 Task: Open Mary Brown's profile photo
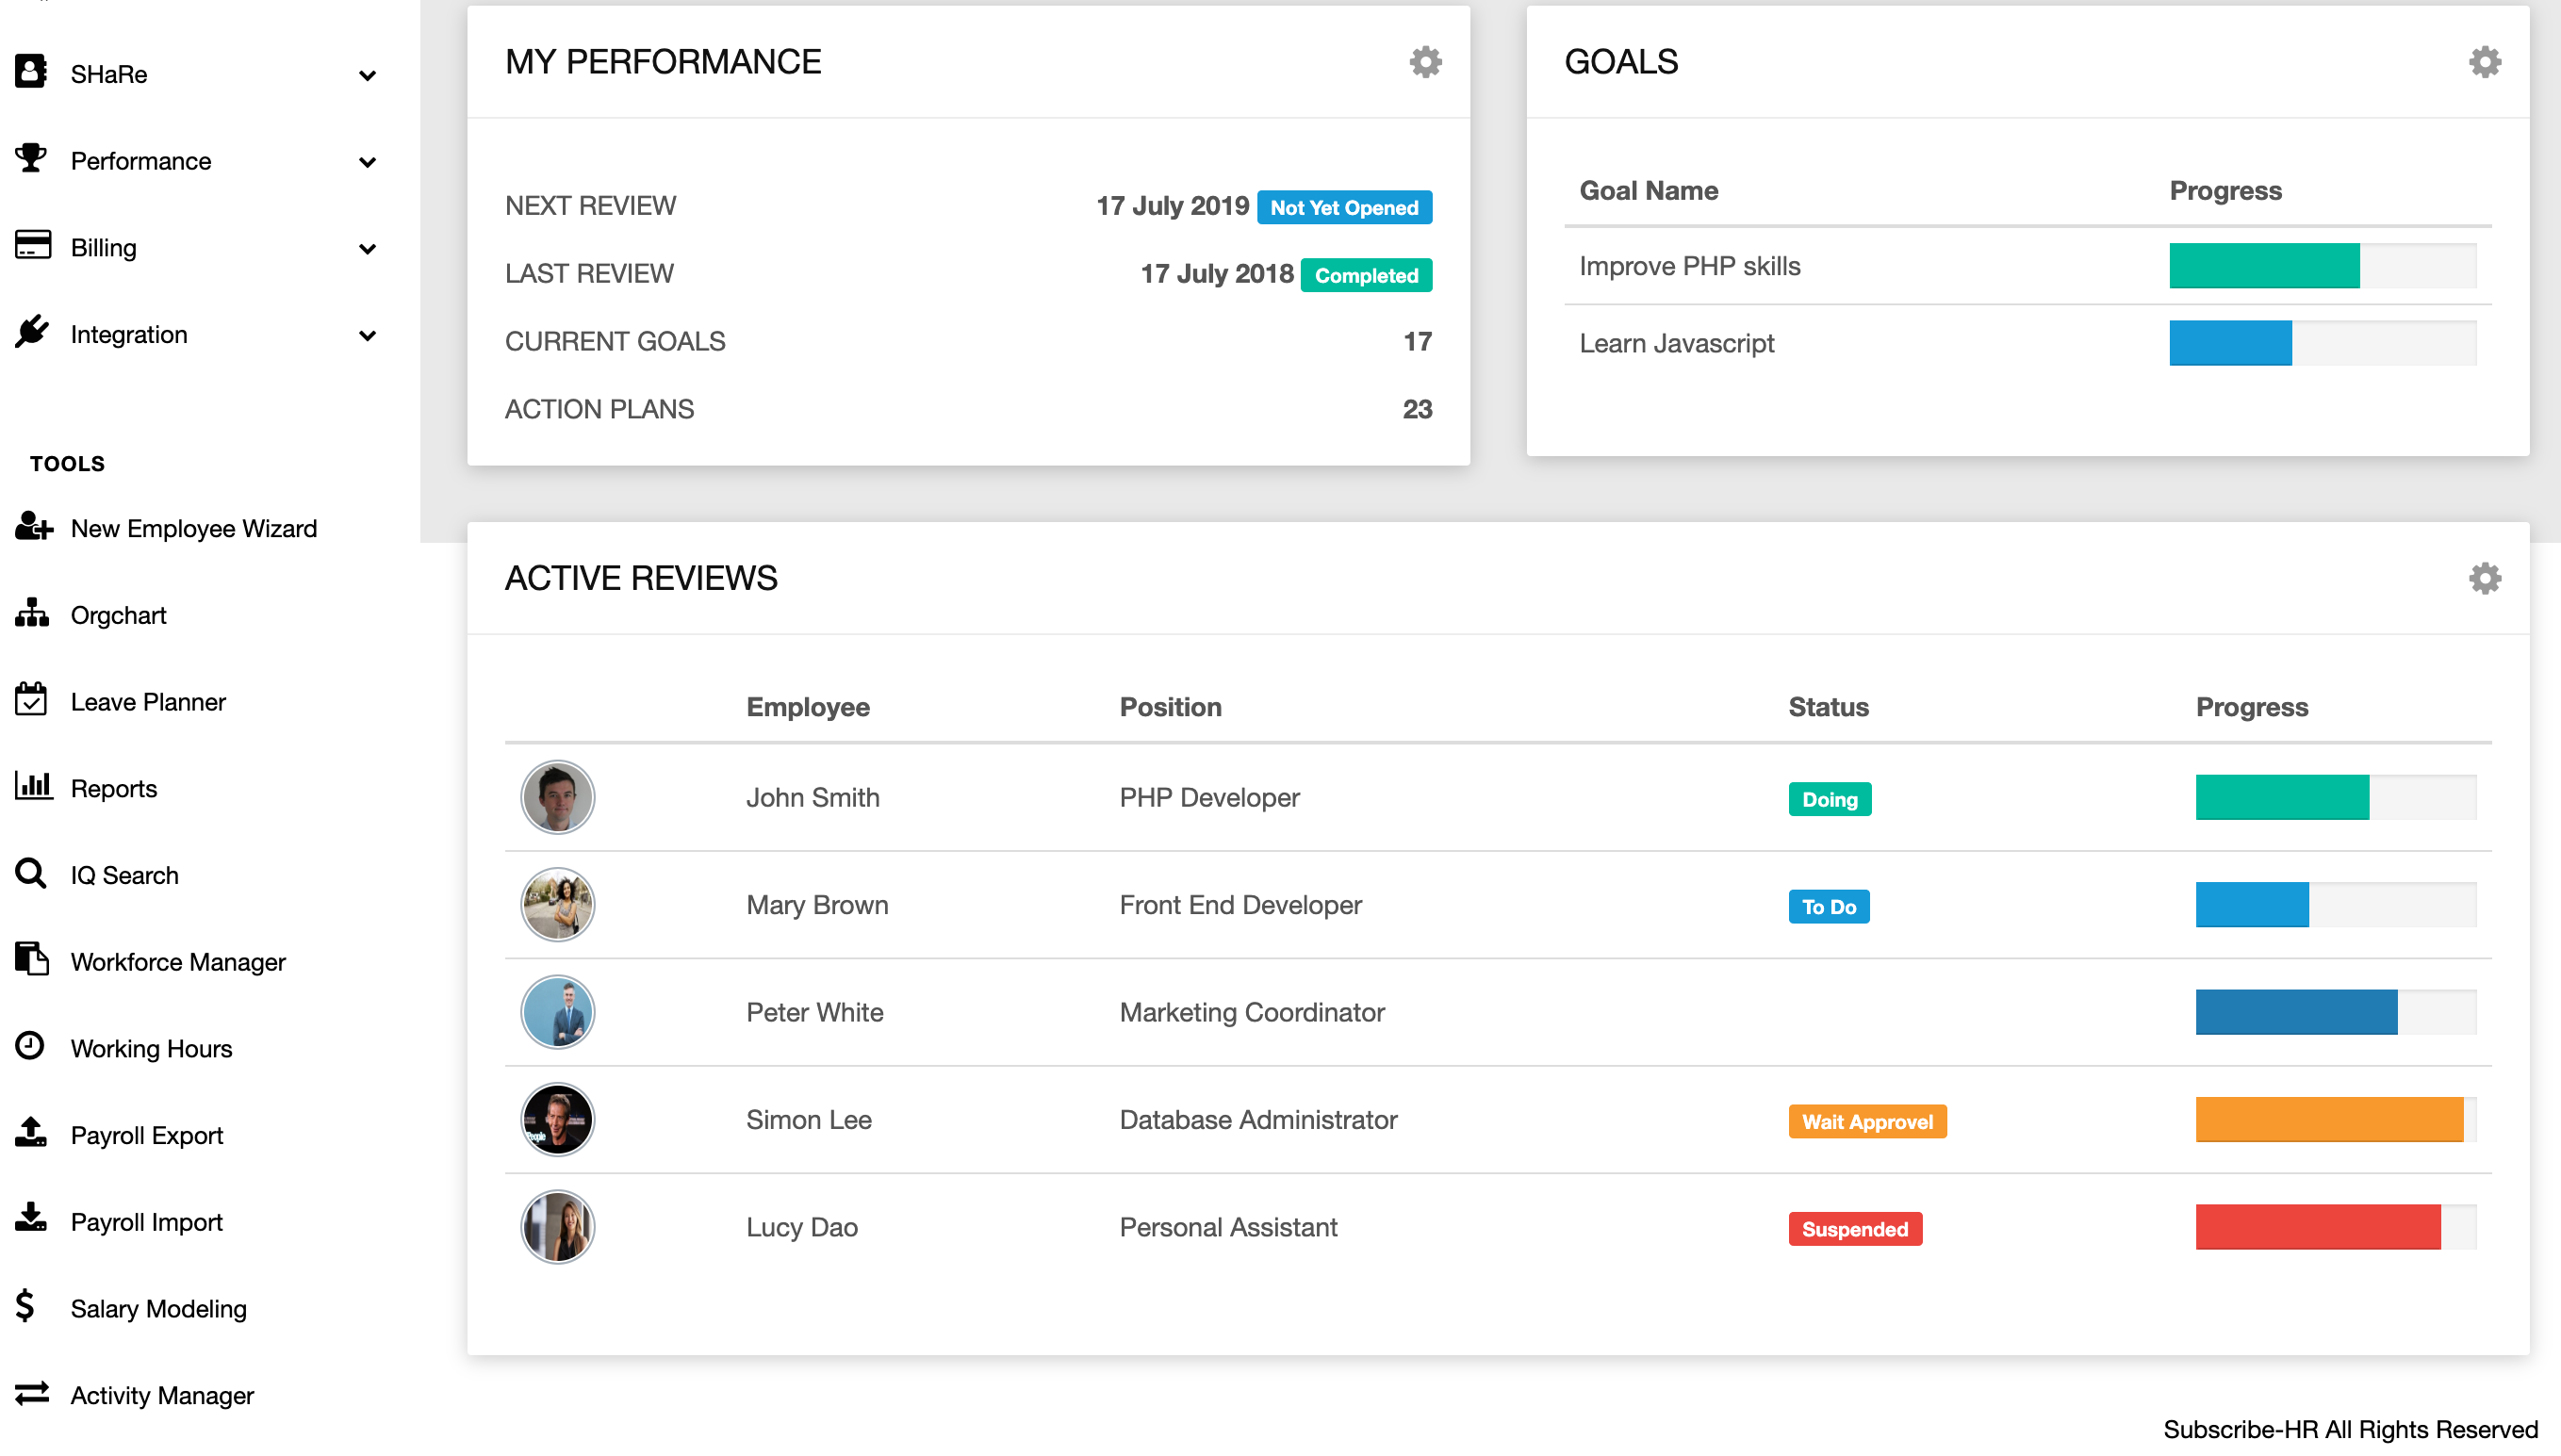click(557, 904)
